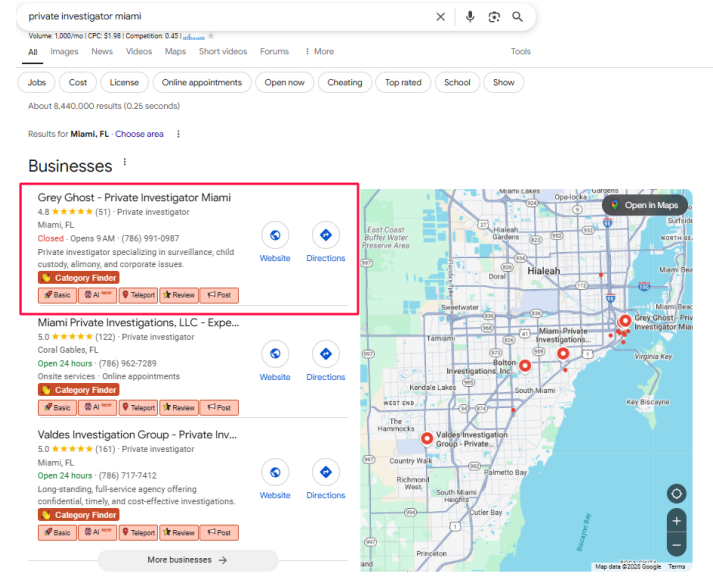Switch to the Images tab

tap(64, 52)
